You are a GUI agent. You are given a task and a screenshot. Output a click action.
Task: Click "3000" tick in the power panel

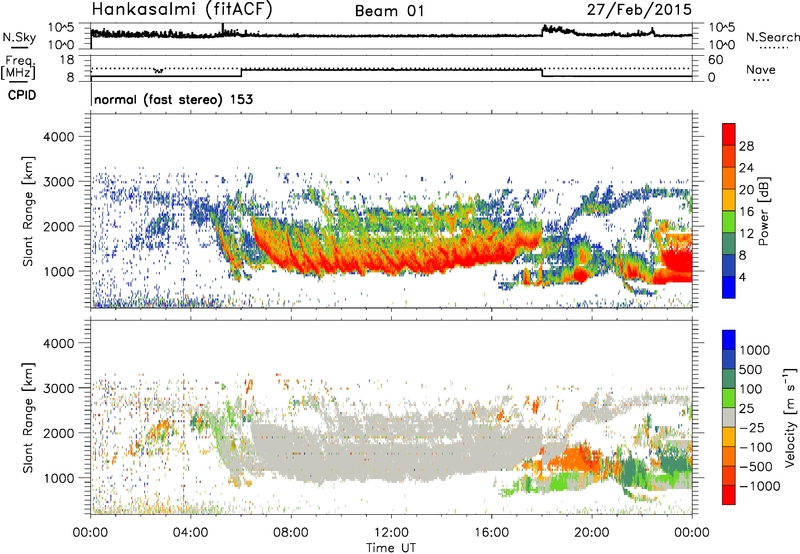[58, 182]
